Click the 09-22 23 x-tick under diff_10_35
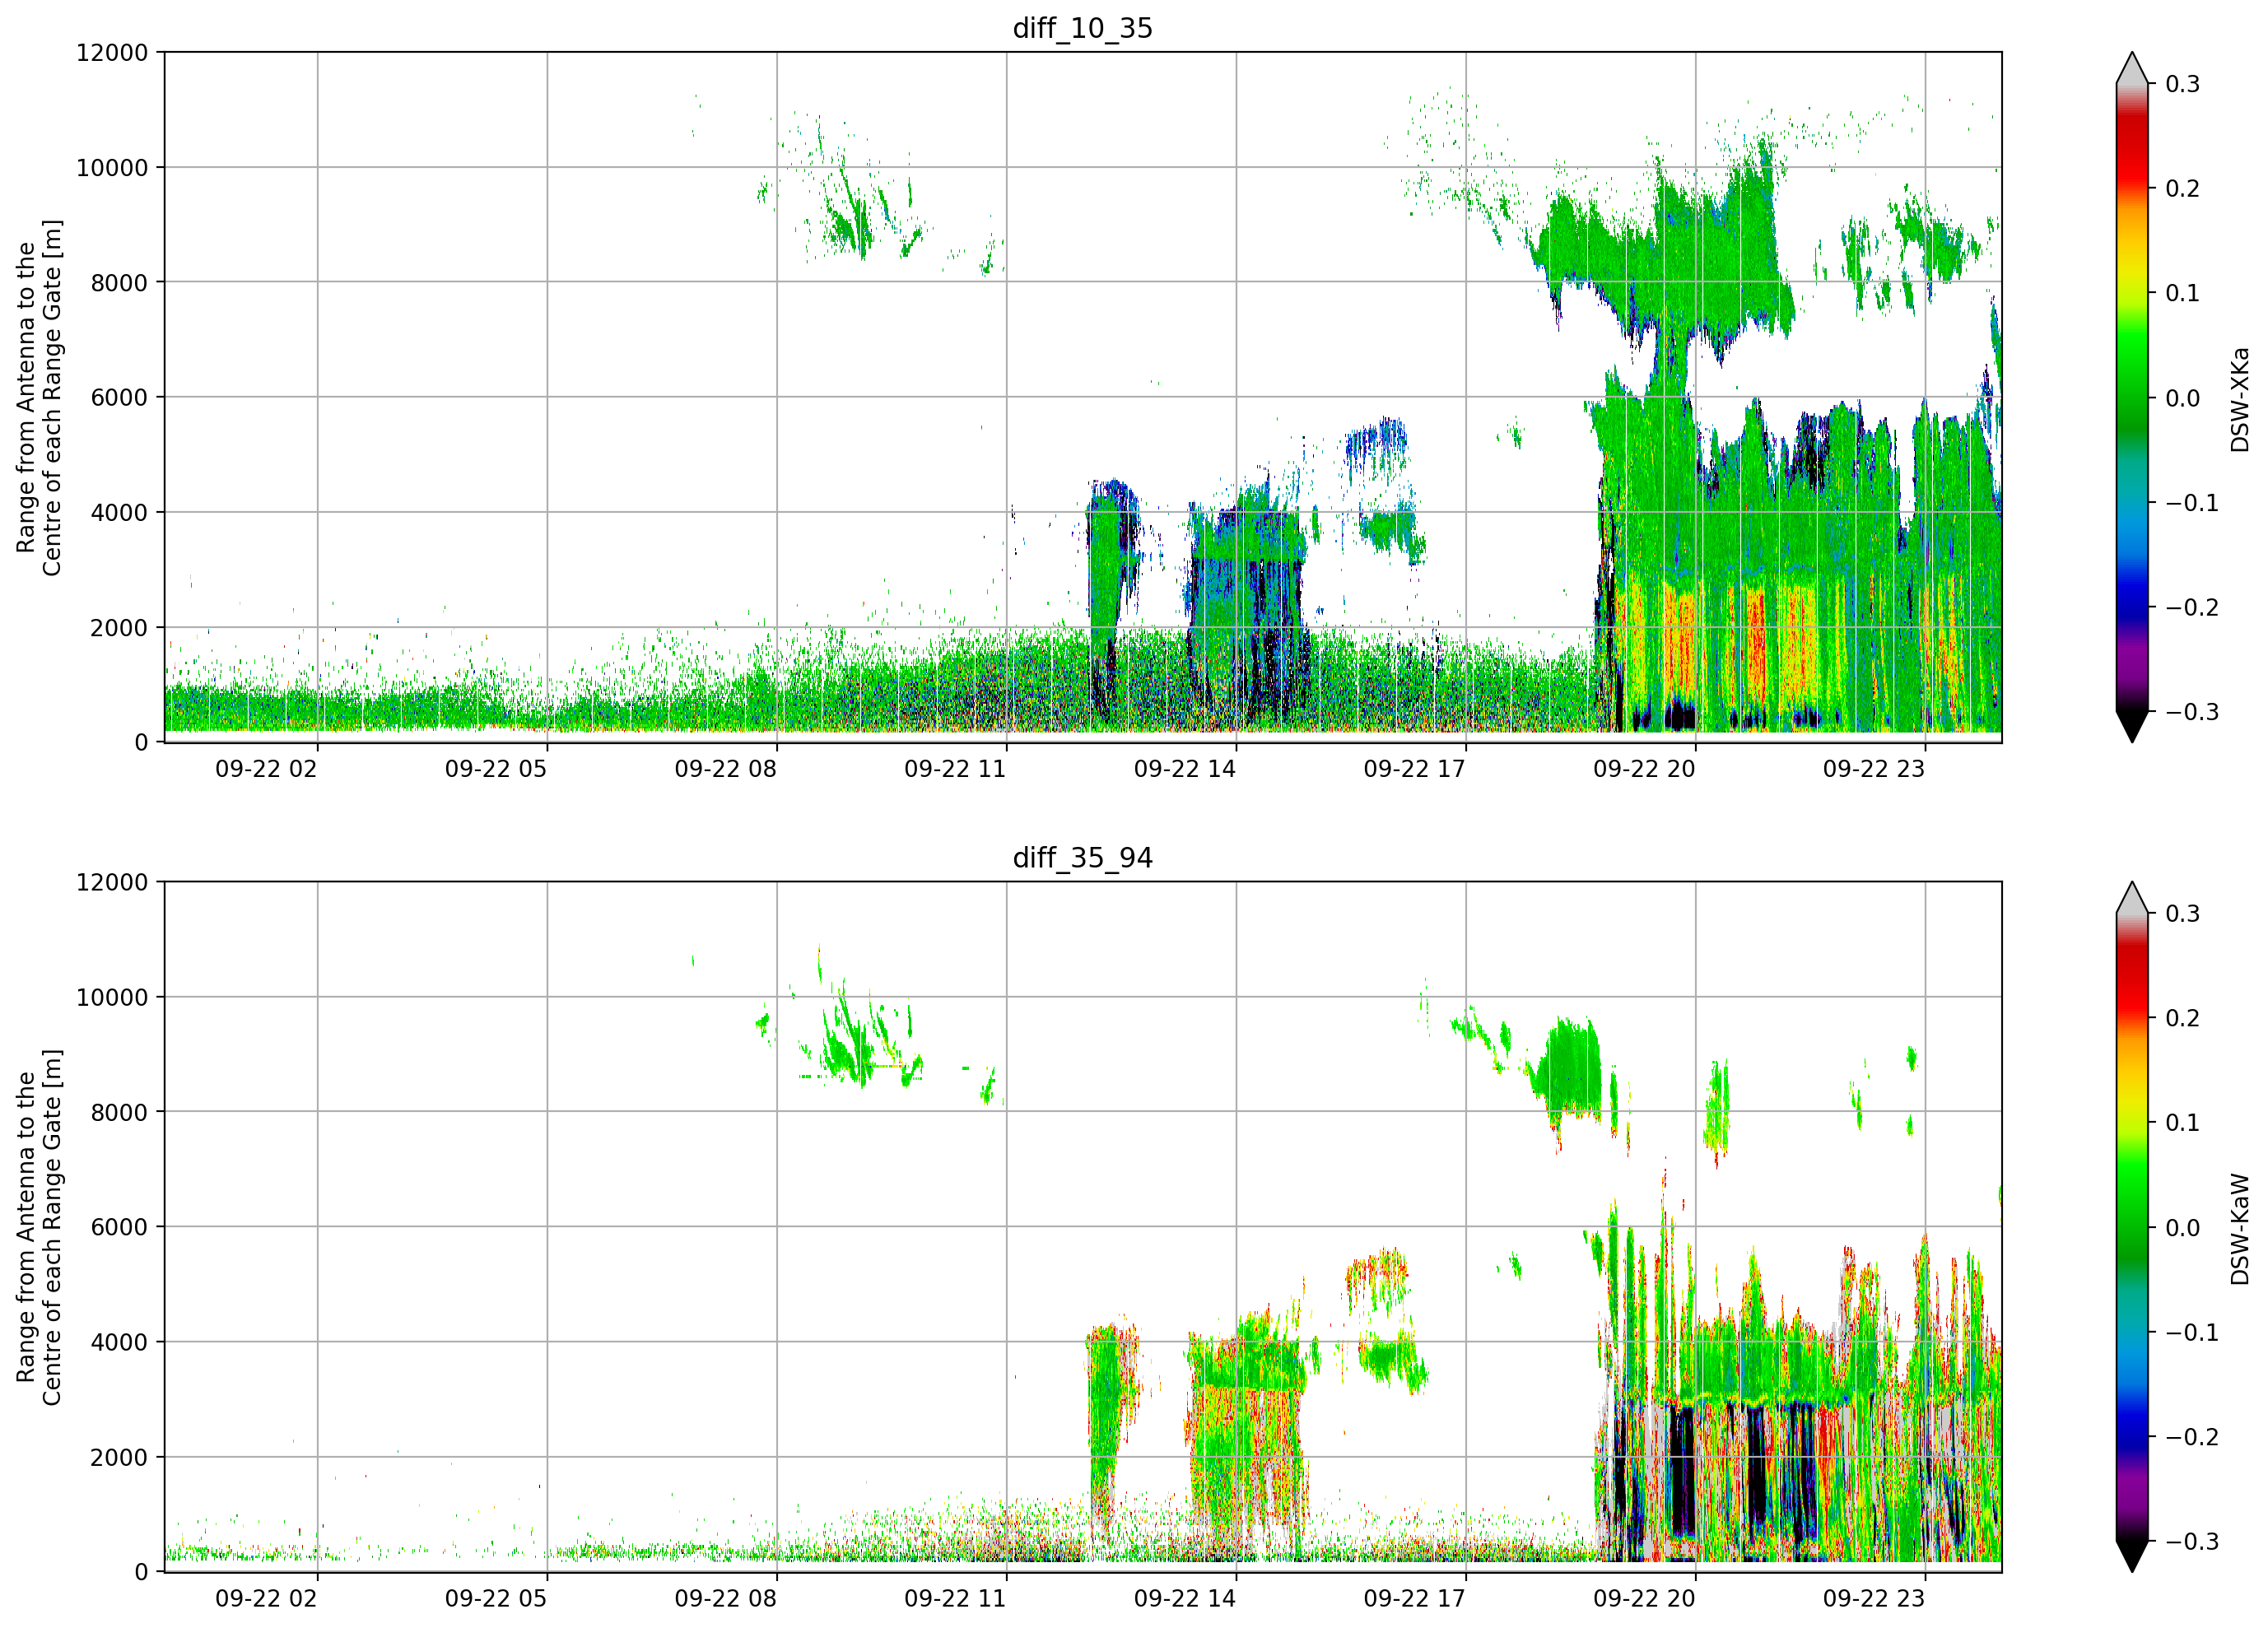Viewport: 2268px width, 1628px height. point(1873,769)
